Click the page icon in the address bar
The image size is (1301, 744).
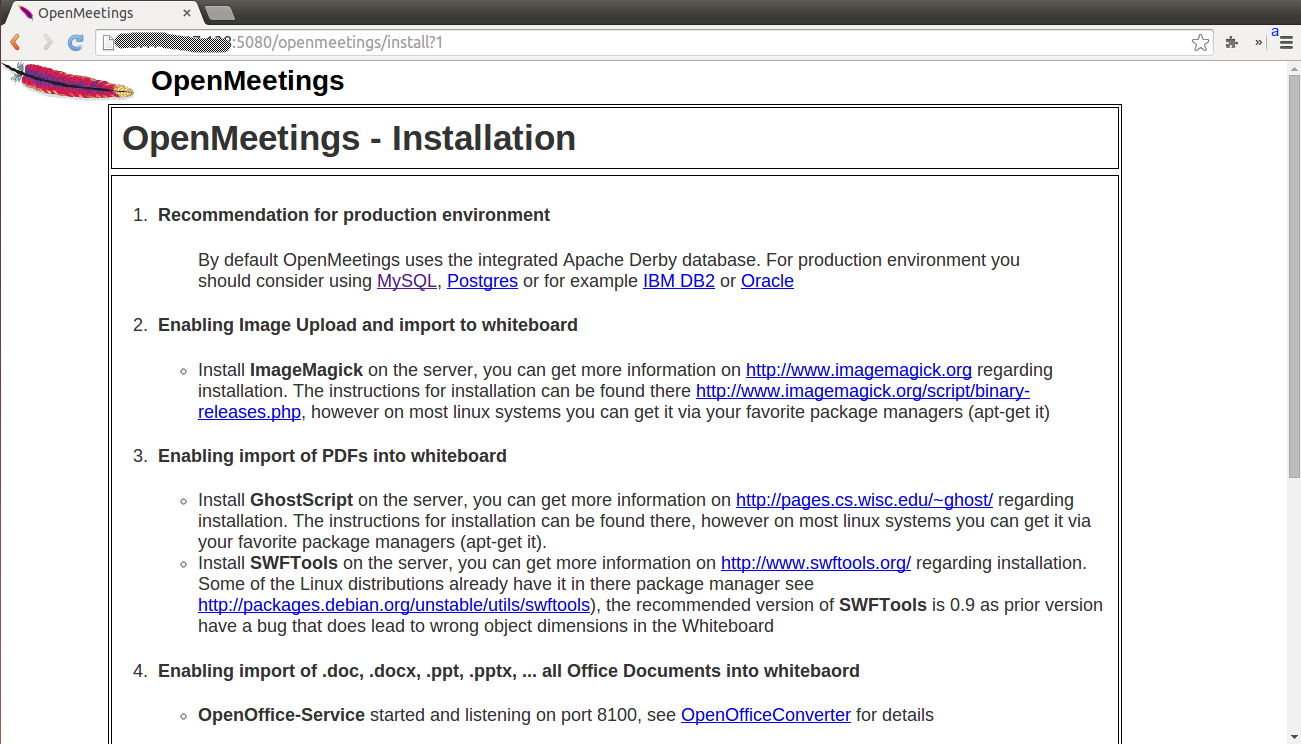(107, 42)
